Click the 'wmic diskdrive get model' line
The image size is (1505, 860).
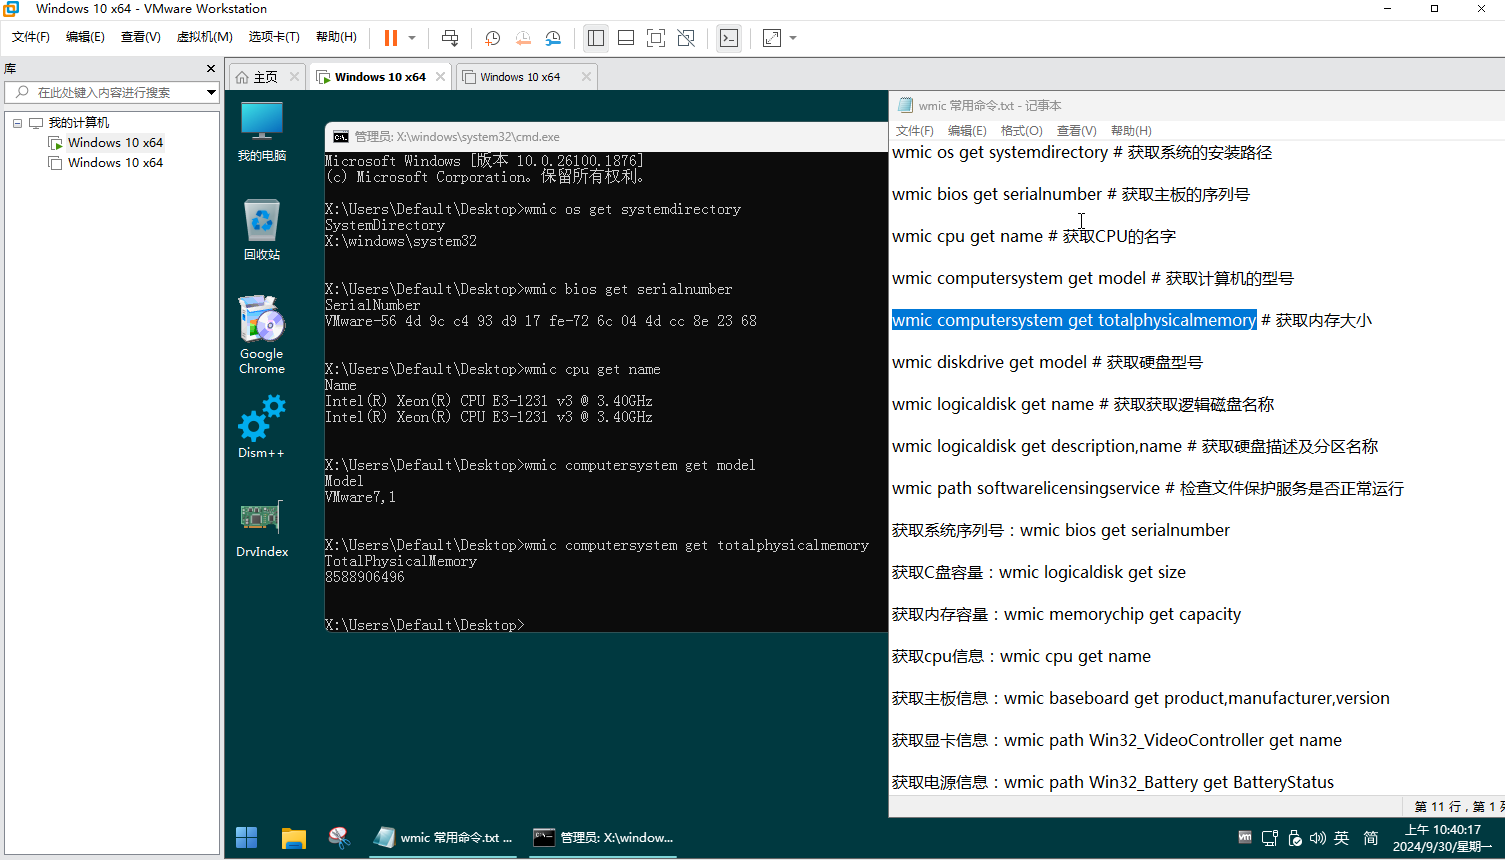[x=1047, y=362]
